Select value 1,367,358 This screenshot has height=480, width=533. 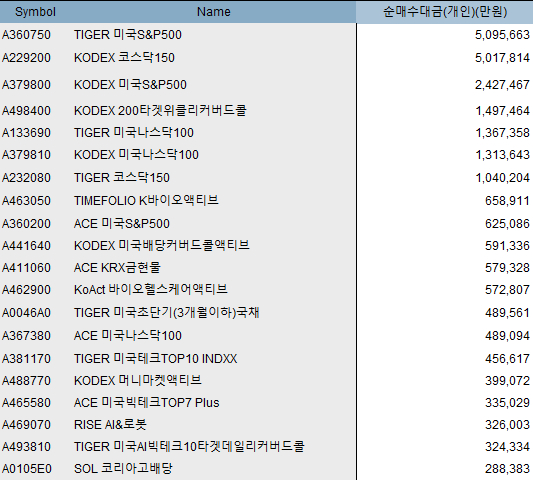pos(502,133)
